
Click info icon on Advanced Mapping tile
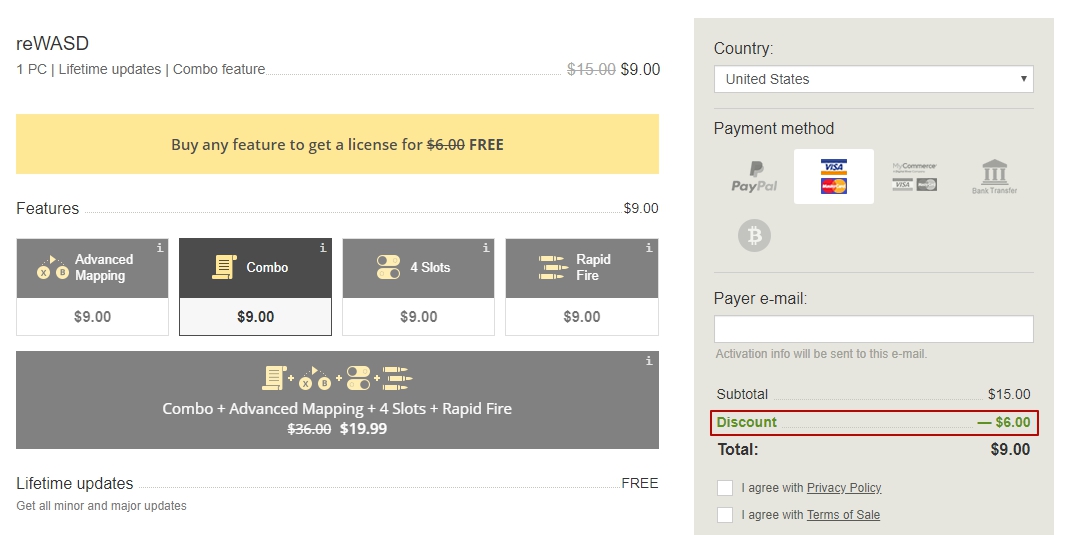159,248
